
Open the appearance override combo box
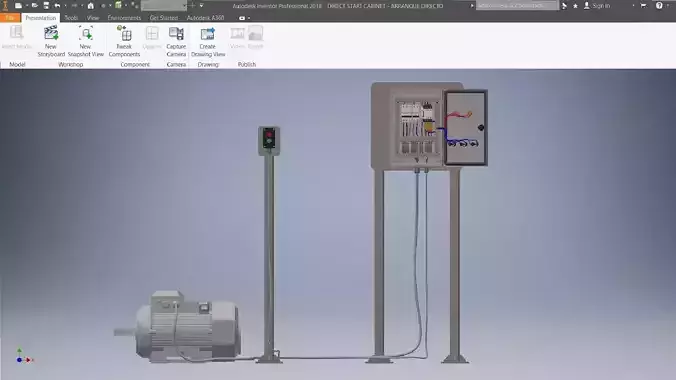[164, 6]
